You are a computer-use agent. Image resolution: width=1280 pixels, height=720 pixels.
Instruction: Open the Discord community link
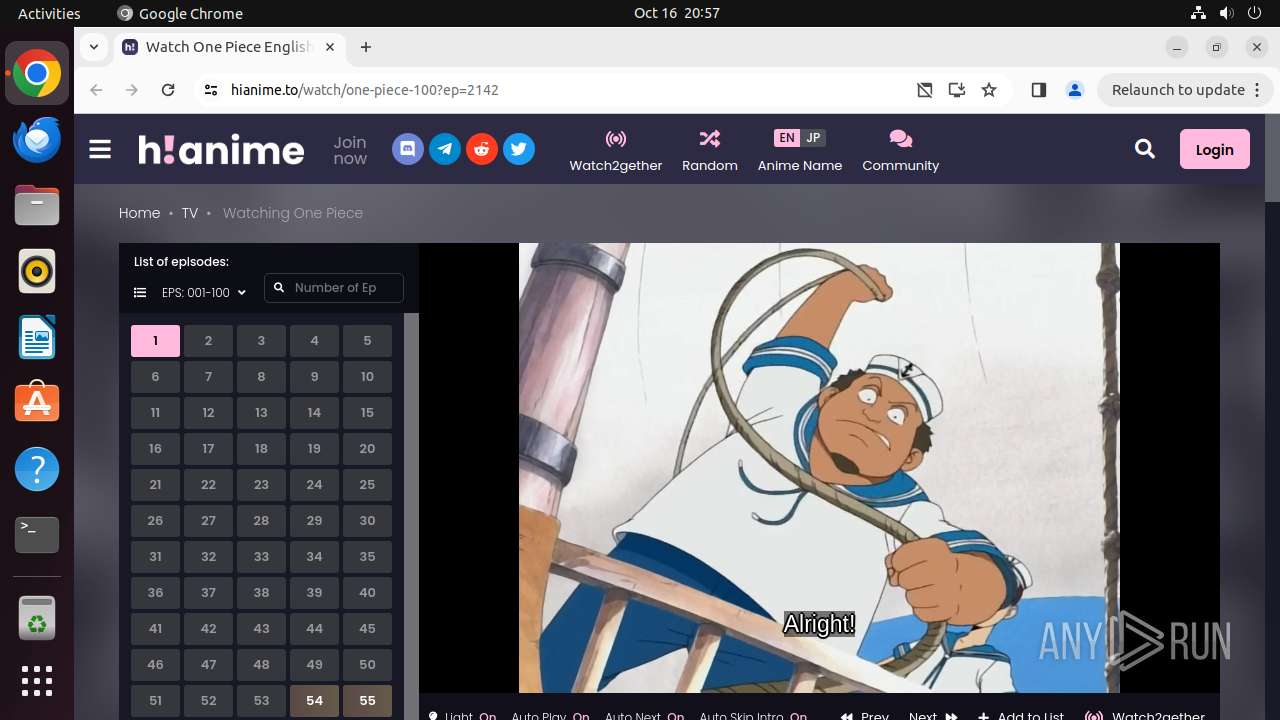pos(408,150)
